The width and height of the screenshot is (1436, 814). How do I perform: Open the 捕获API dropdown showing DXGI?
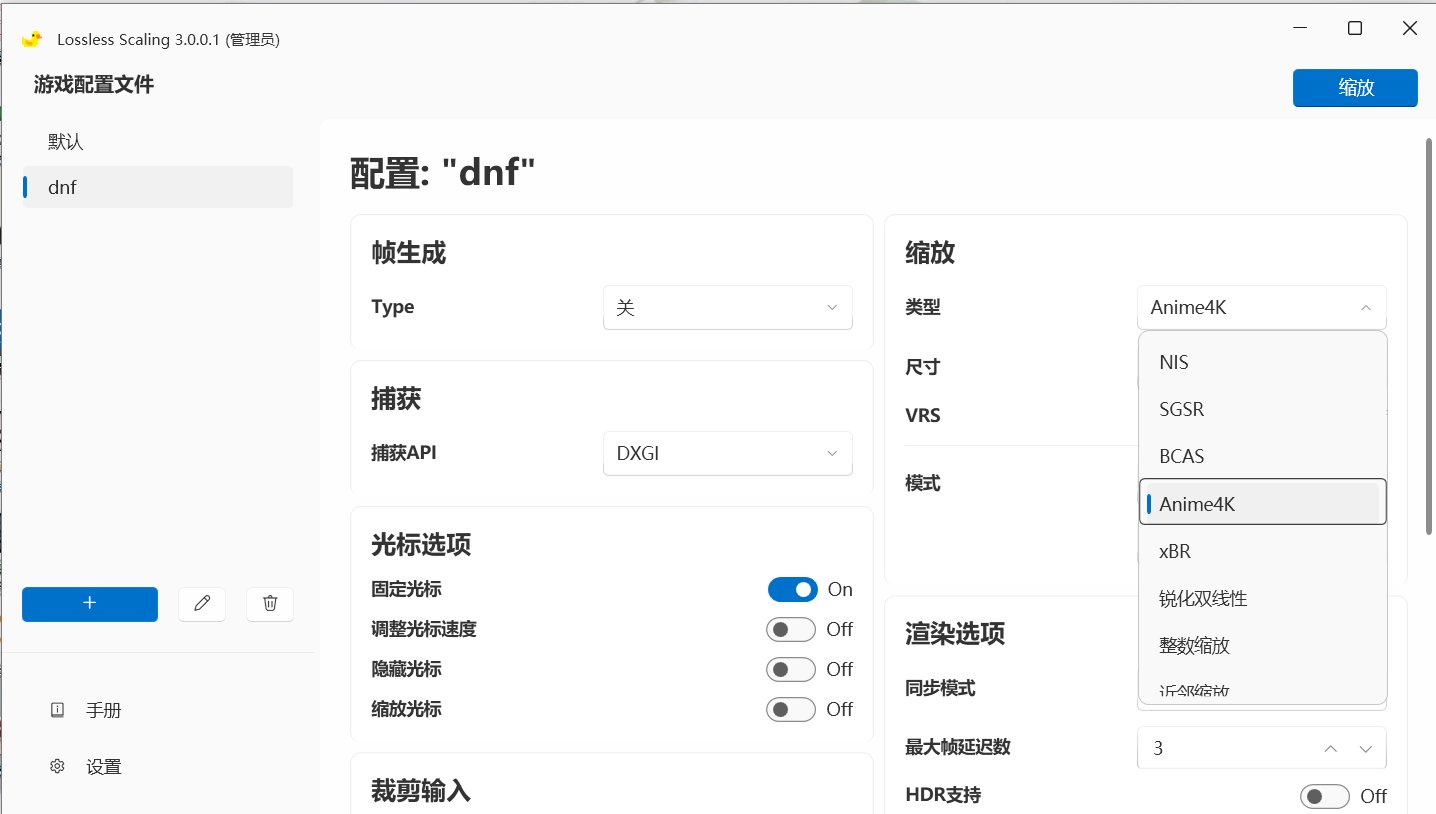pos(728,454)
